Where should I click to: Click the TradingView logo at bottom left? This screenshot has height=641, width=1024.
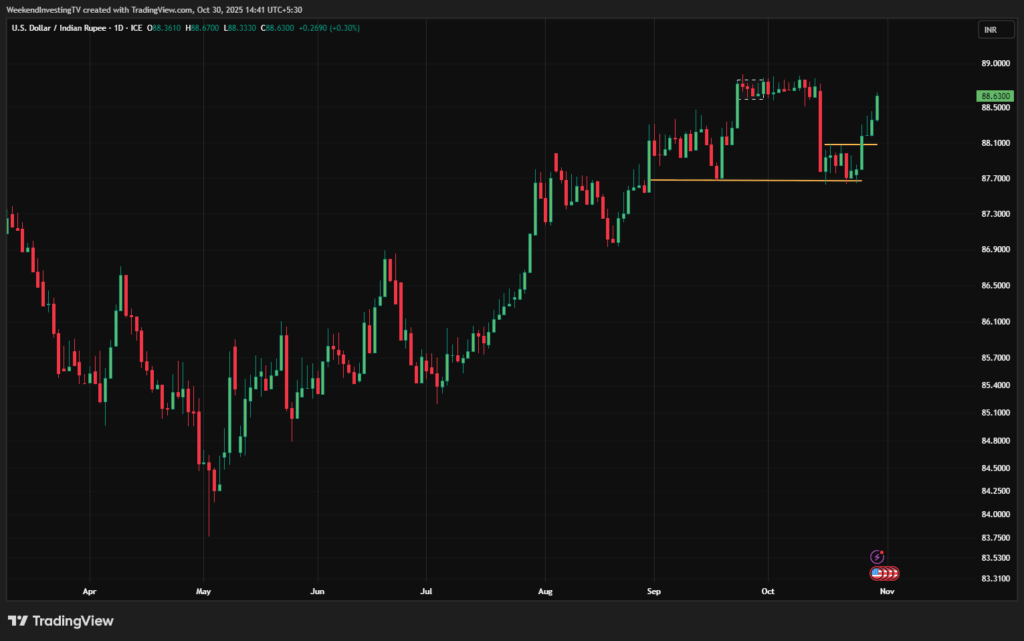[61, 621]
